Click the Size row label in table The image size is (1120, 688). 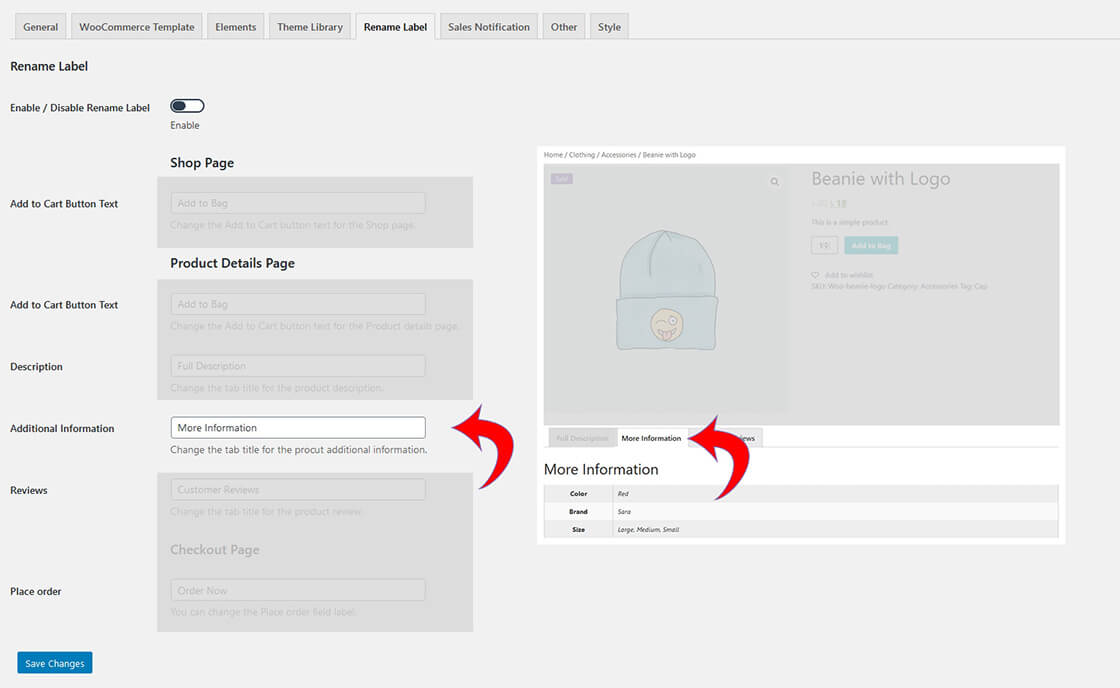click(579, 529)
